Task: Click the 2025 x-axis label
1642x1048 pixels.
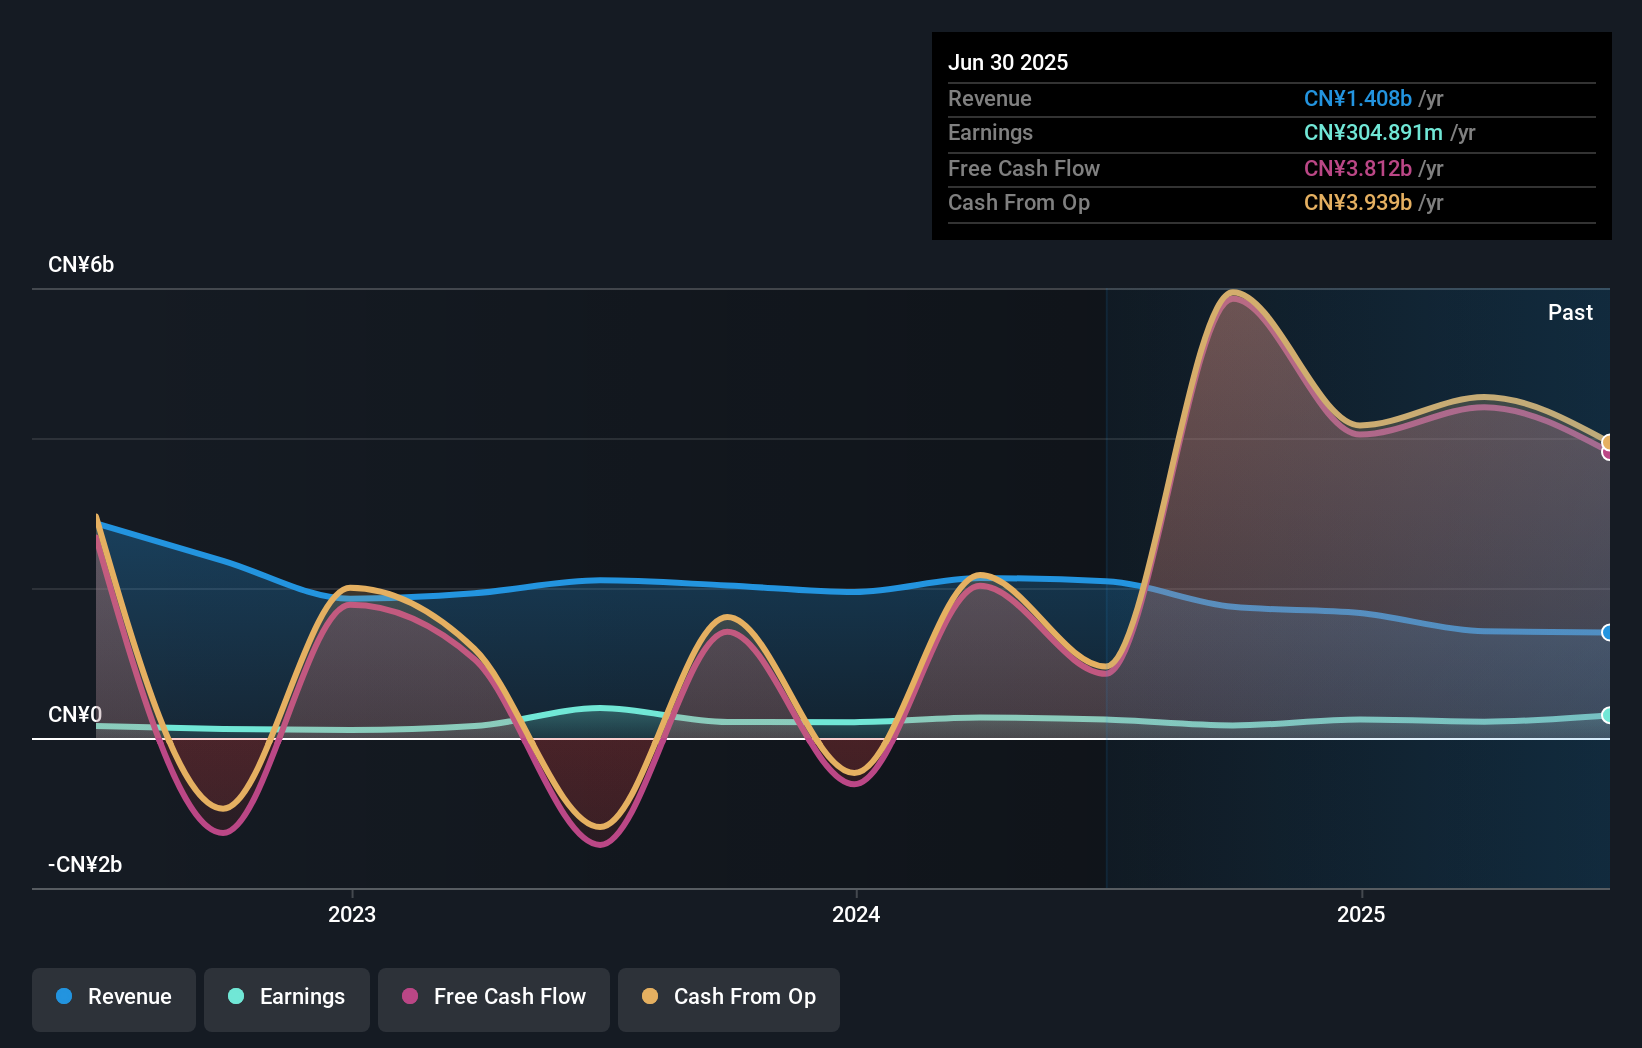Action: click(x=1361, y=914)
